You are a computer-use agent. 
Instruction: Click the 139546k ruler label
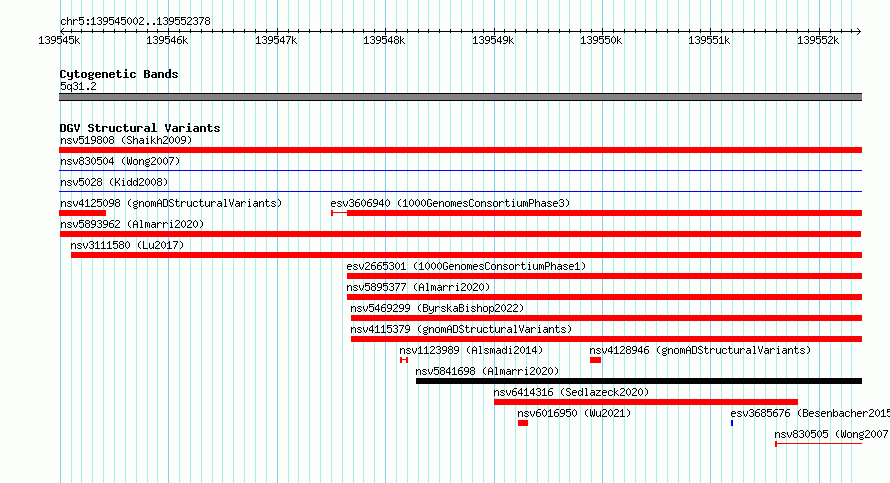click(x=167, y=40)
